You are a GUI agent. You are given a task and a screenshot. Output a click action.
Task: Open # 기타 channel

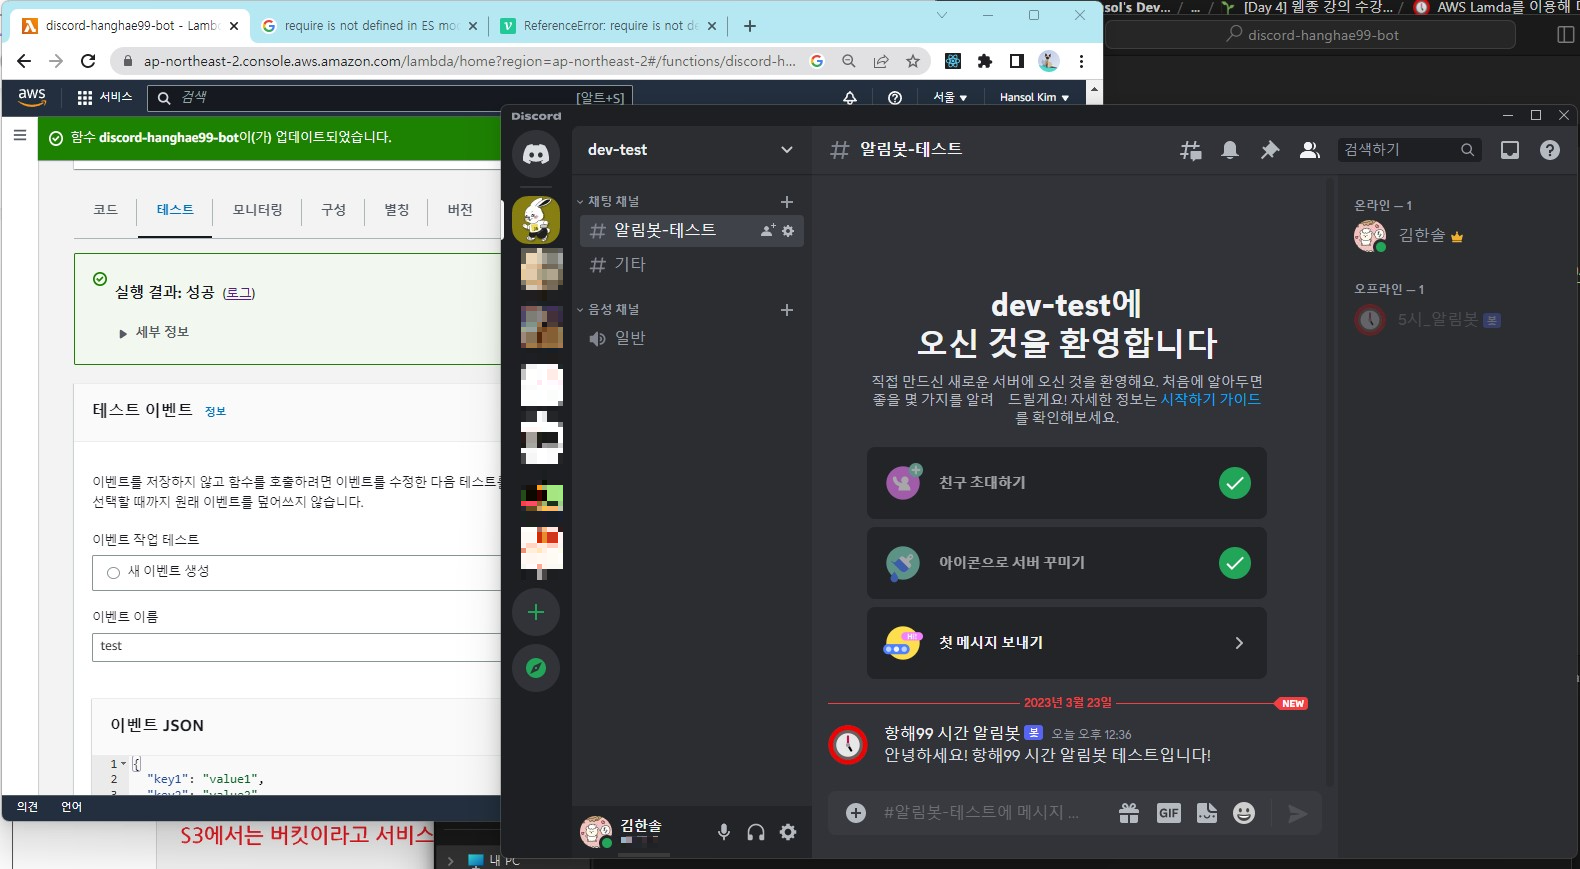[x=692, y=265]
